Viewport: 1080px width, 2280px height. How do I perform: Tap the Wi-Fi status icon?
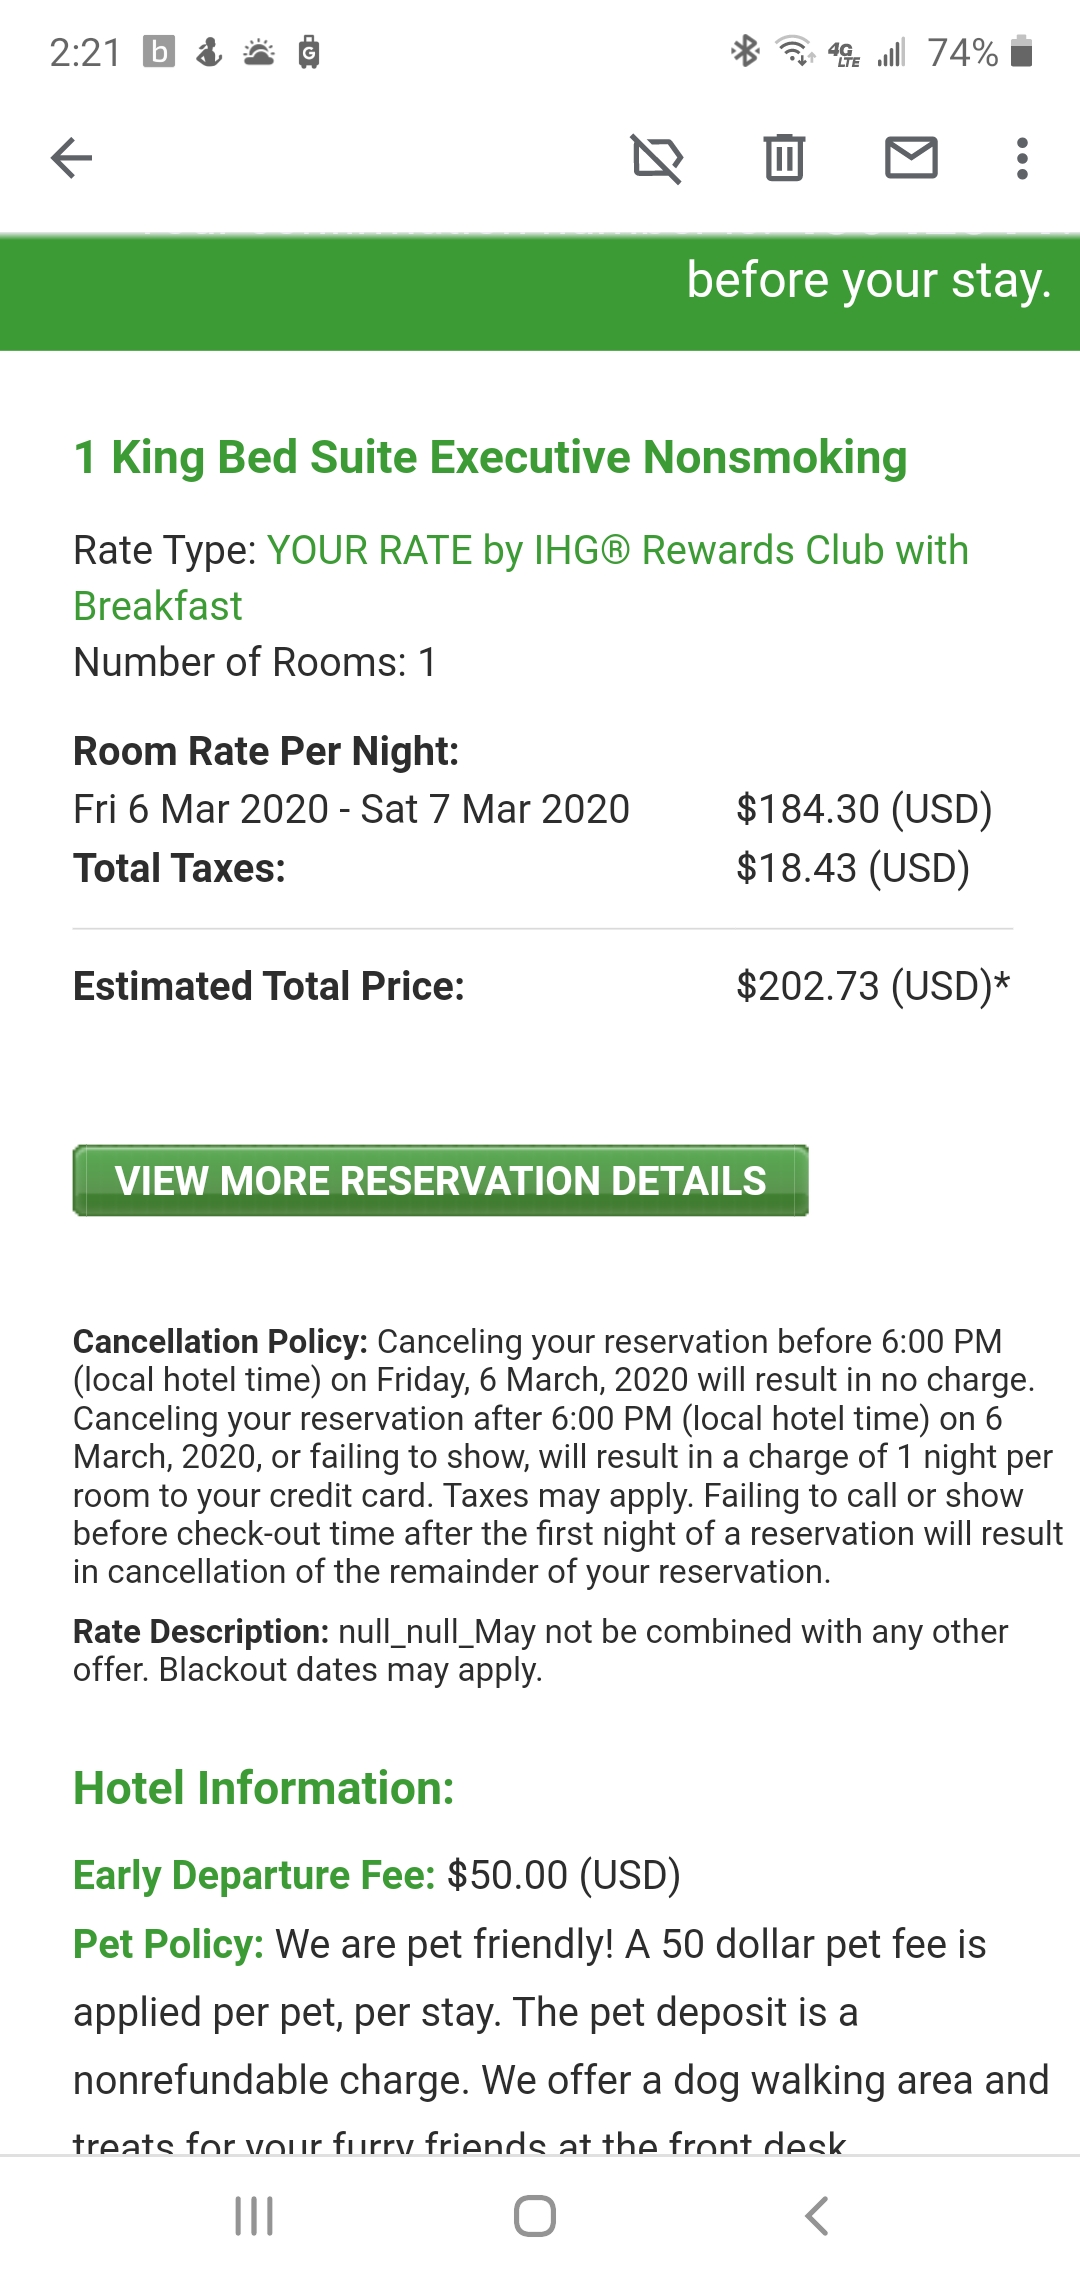tap(796, 51)
